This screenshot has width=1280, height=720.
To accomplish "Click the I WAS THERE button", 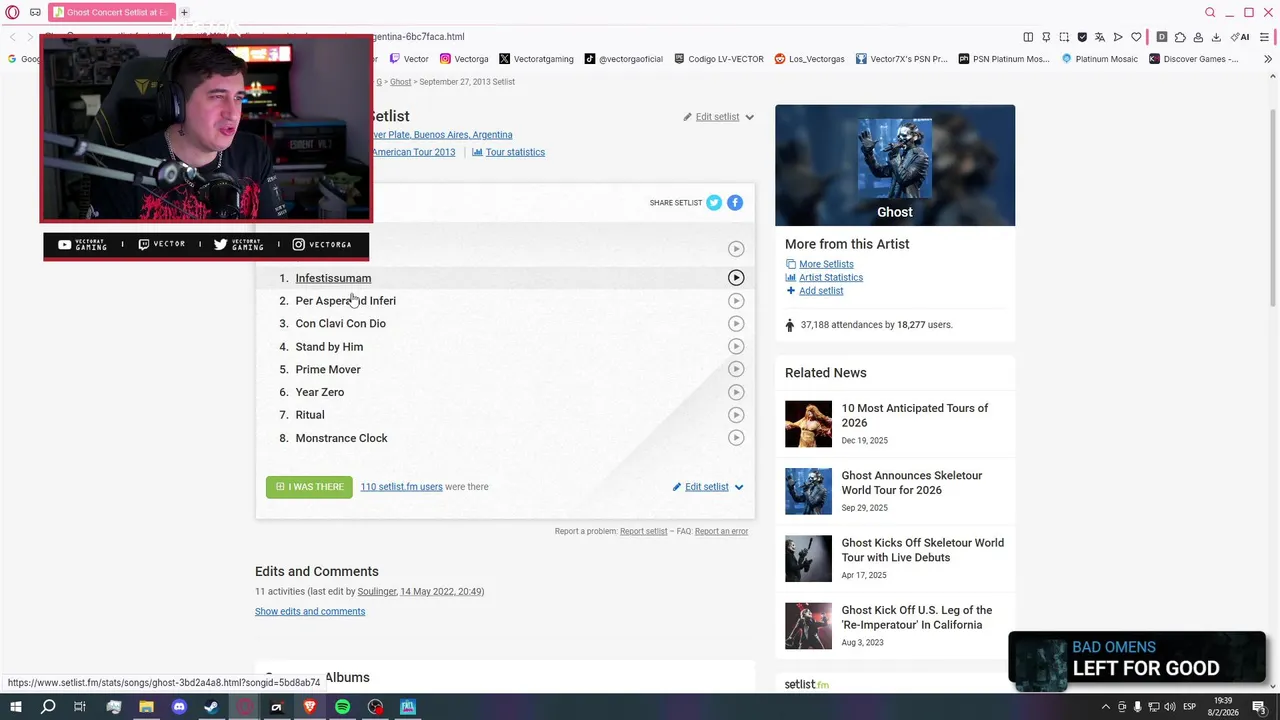I will tap(309, 487).
